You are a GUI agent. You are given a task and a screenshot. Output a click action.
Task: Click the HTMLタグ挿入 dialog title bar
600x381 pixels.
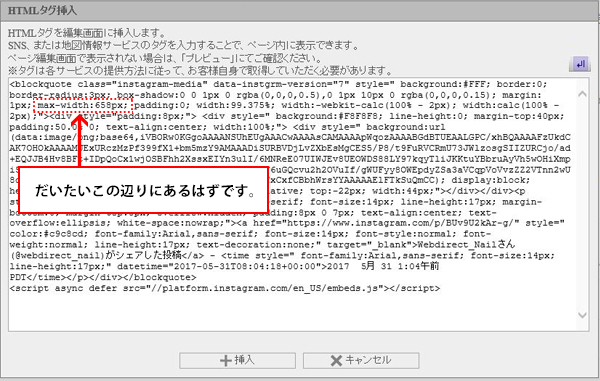tap(300, 11)
